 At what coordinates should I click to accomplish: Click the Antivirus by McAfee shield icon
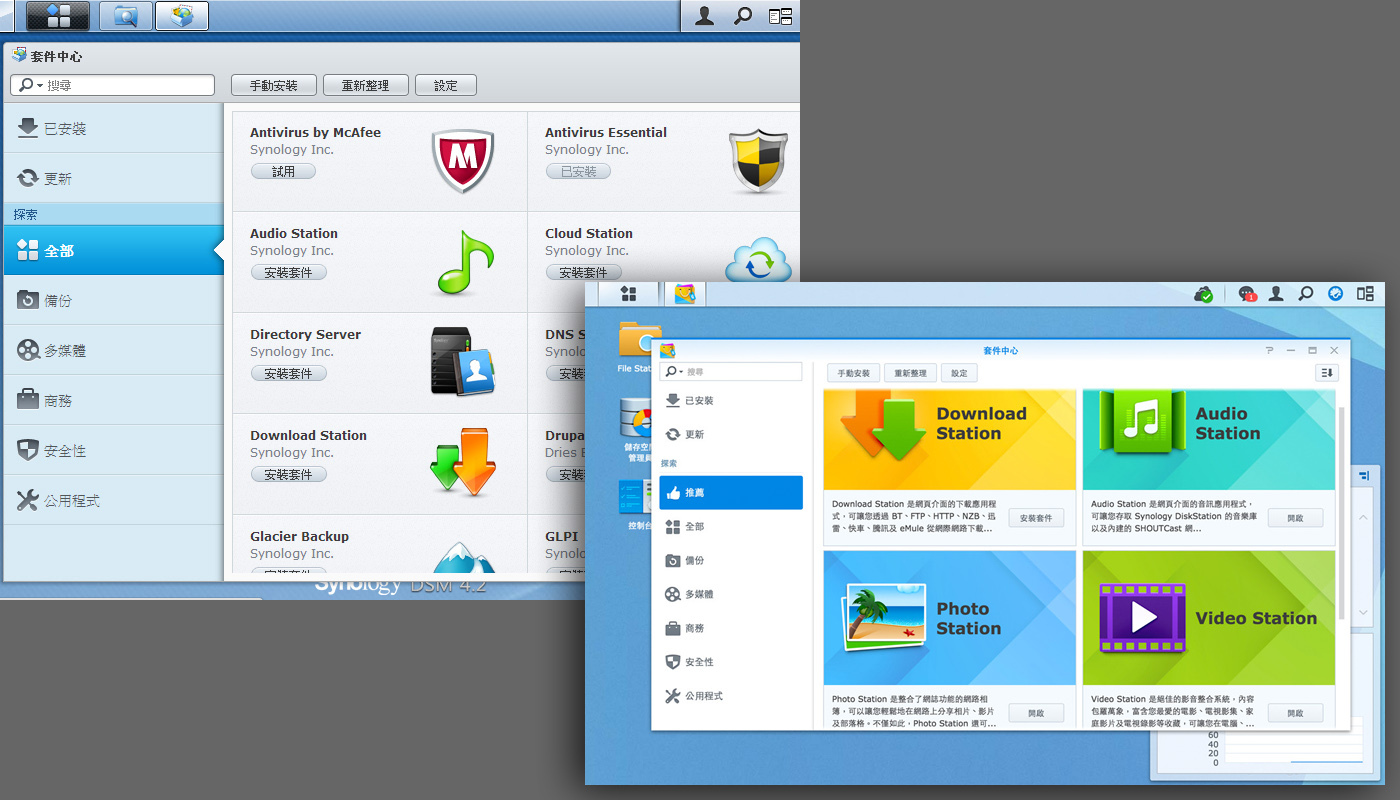tap(463, 161)
